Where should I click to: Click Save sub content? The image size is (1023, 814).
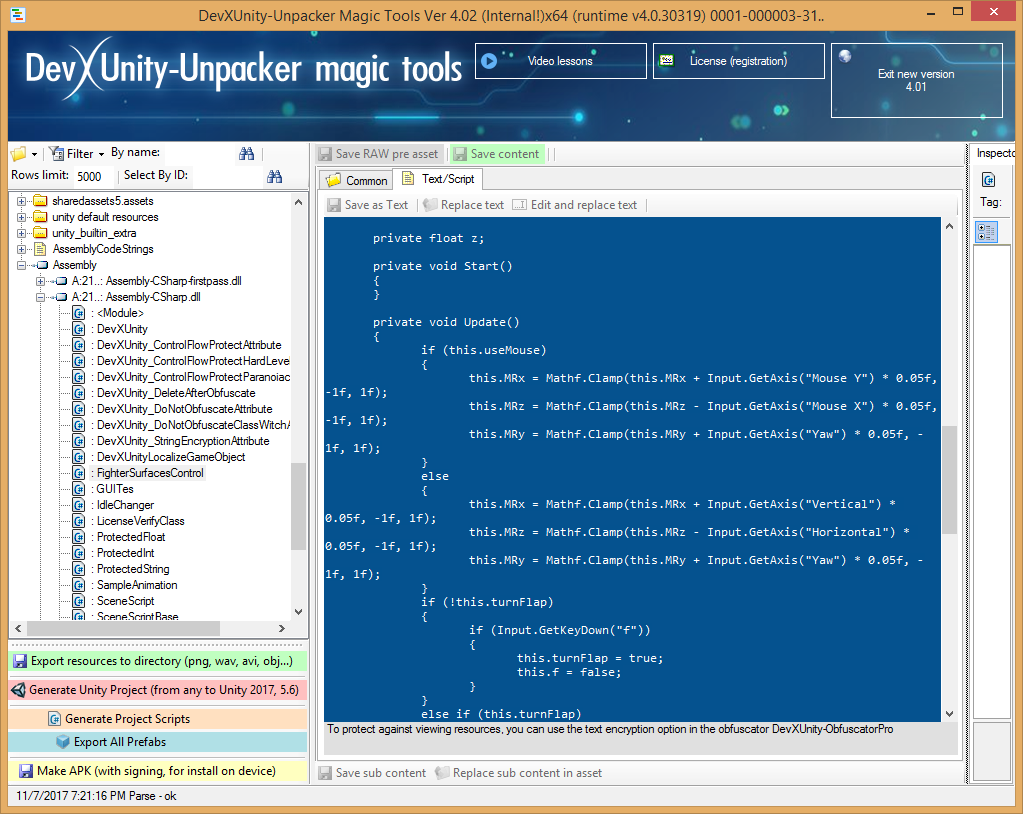pyautogui.click(x=373, y=773)
